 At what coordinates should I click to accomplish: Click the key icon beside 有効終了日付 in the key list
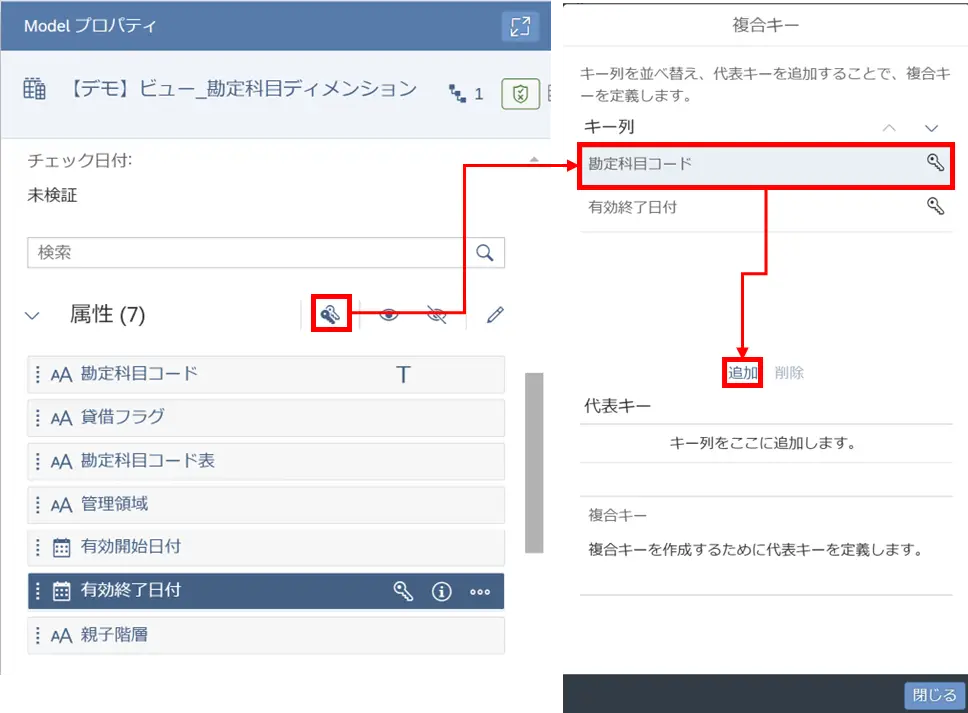tap(935, 206)
